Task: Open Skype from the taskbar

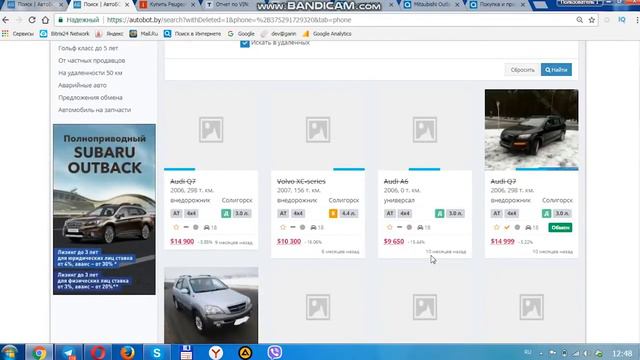Action: (157, 353)
